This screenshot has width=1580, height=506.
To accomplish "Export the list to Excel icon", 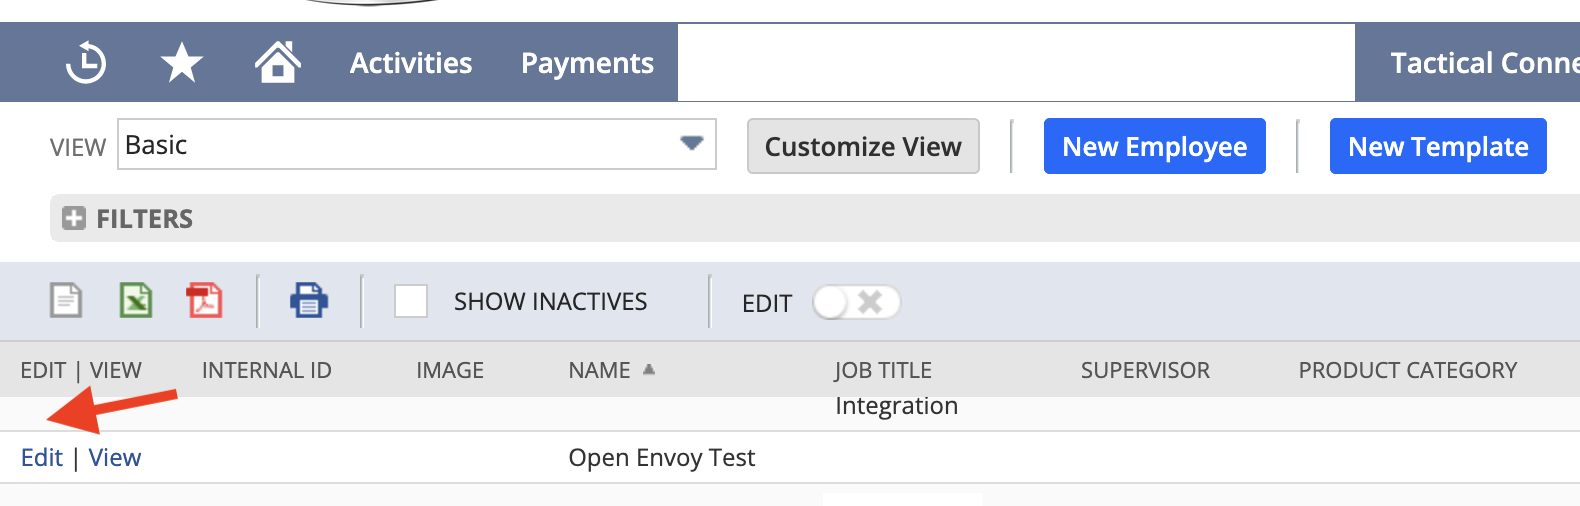I will [136, 300].
